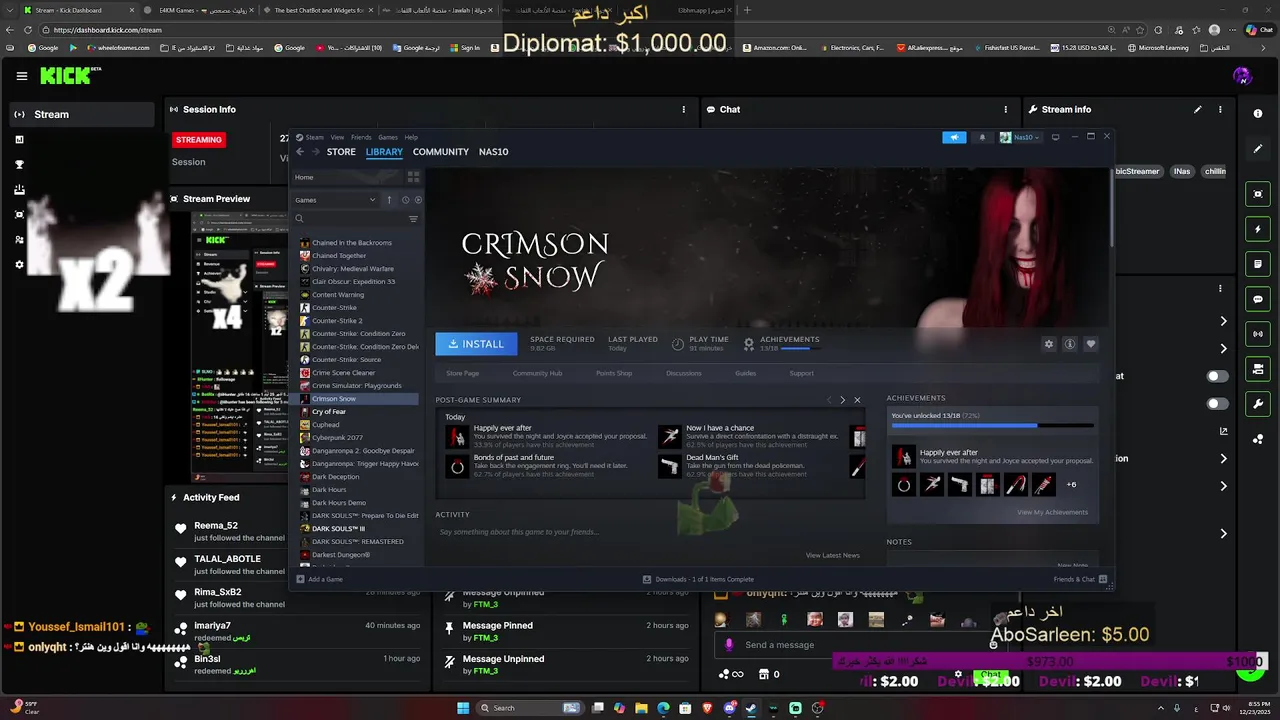Click Add a Game at the bottom left of Steam
Viewport: 1280px width, 720px height.
pos(319,579)
